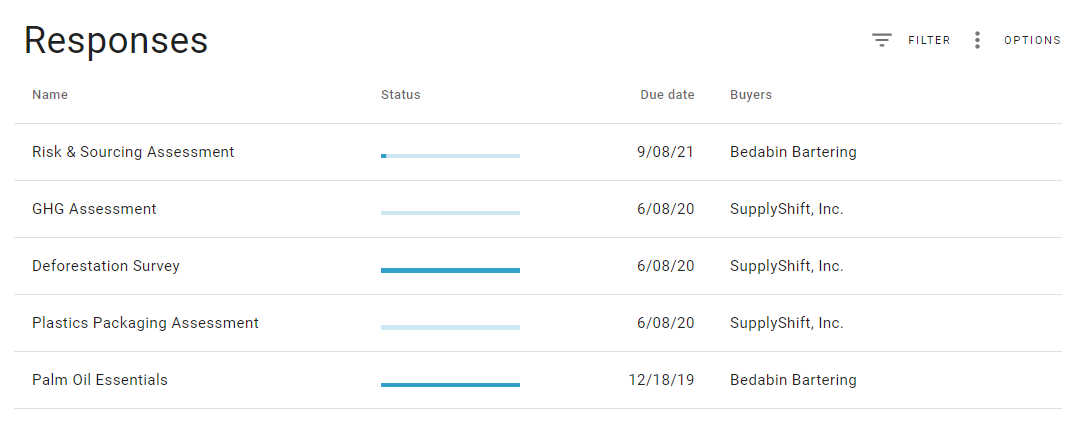Click the Deforestation Survey full progress bar
Viewport: 1086px width, 432px height.
450,270
